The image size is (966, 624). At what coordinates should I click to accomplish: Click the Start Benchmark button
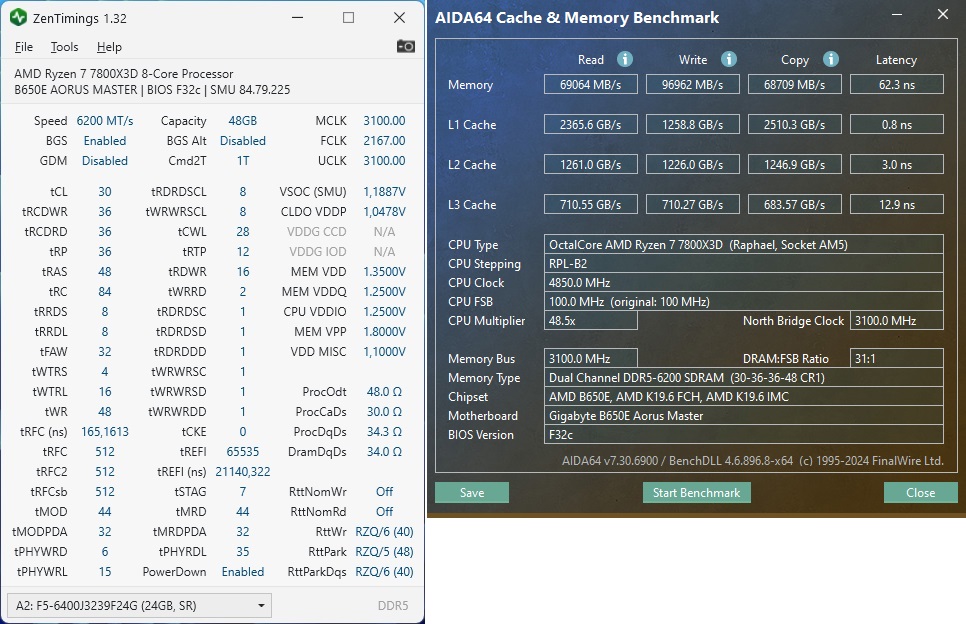[696, 493]
